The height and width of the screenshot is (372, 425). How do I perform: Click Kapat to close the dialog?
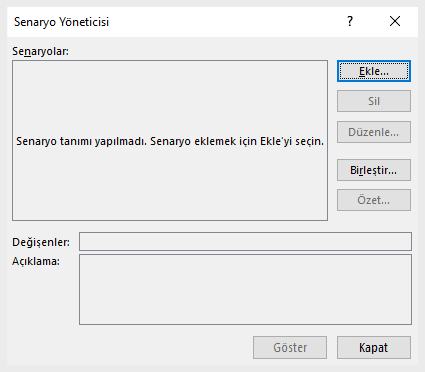tap(374, 347)
